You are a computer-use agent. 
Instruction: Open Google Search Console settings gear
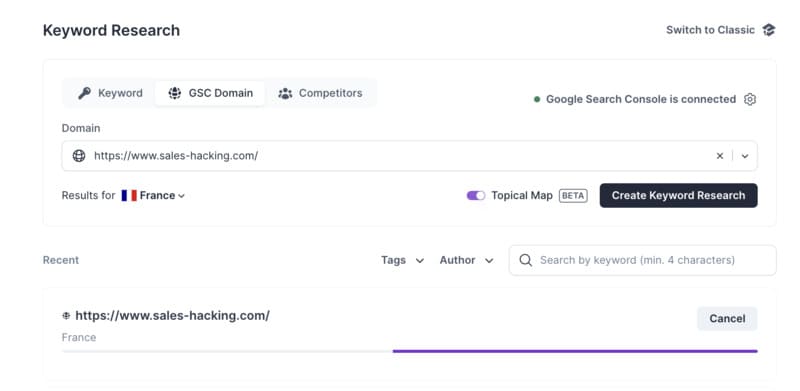[749, 99]
